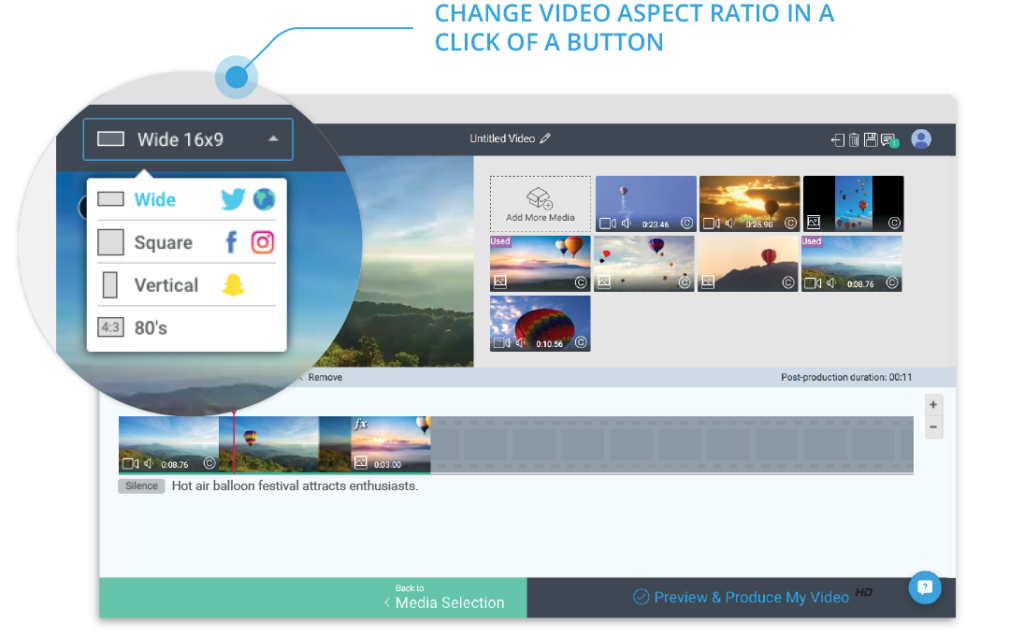Open the chat help bubble icon

point(925,587)
